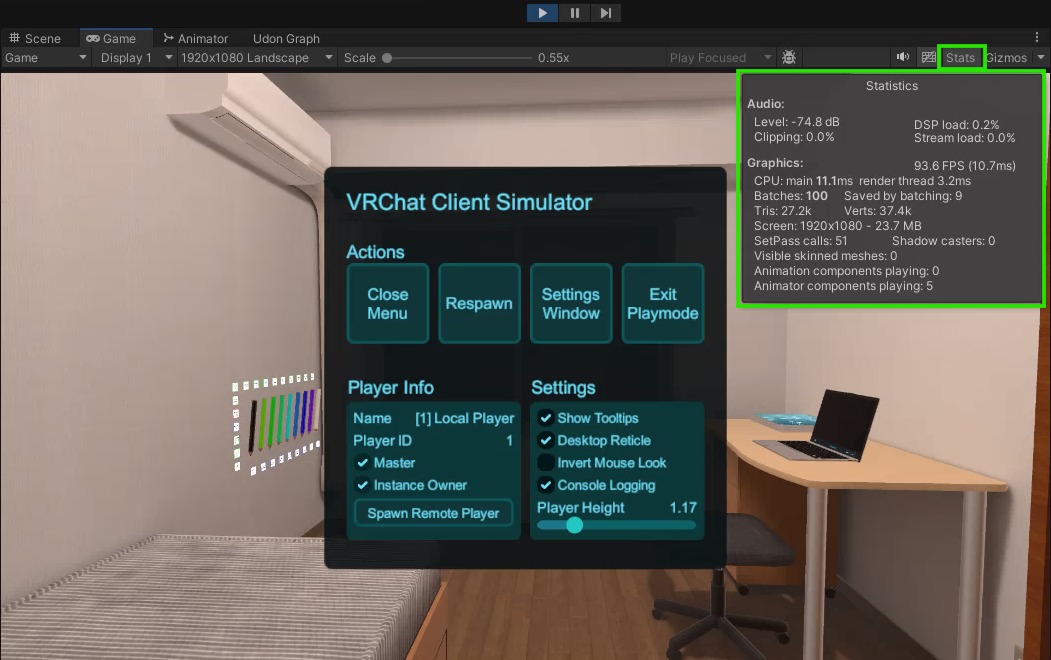Click the 93.6 FPS readout in Statistics
This screenshot has height=660, width=1051.
965,166
